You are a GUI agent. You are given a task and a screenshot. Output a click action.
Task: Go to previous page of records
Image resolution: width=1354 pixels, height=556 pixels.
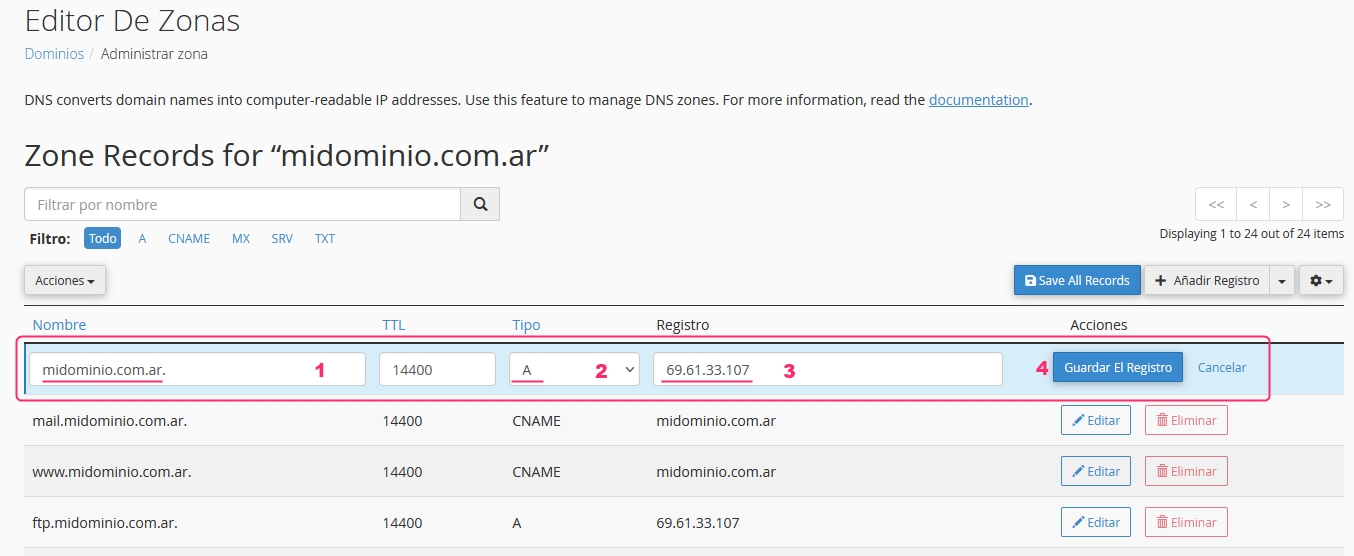pos(1252,204)
